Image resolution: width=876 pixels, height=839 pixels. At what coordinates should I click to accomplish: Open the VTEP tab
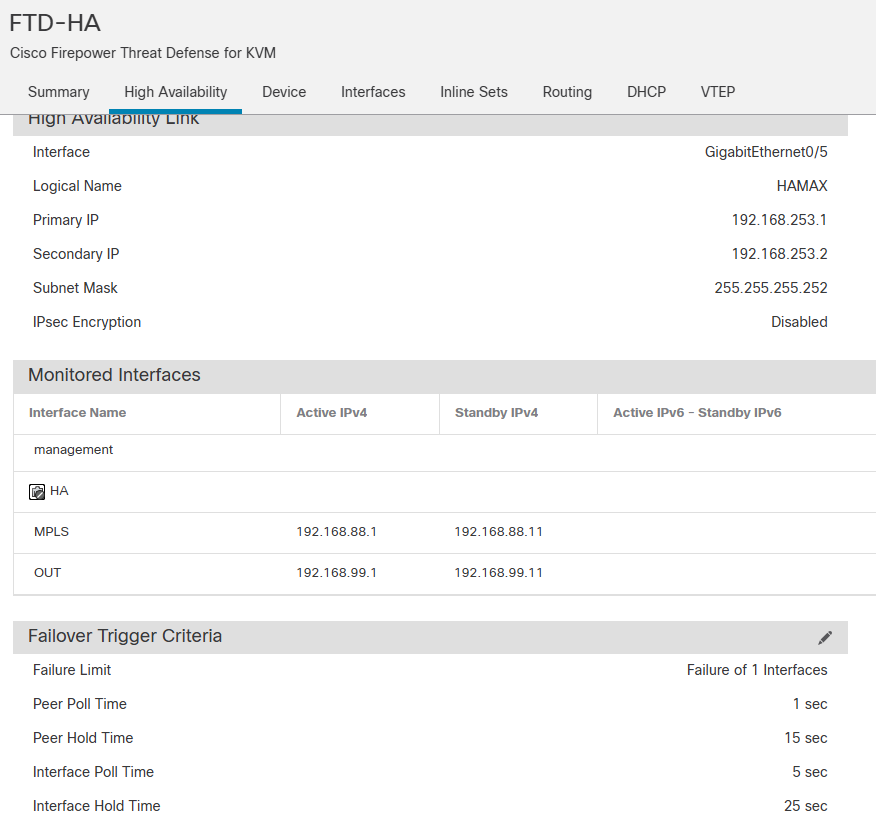click(718, 92)
